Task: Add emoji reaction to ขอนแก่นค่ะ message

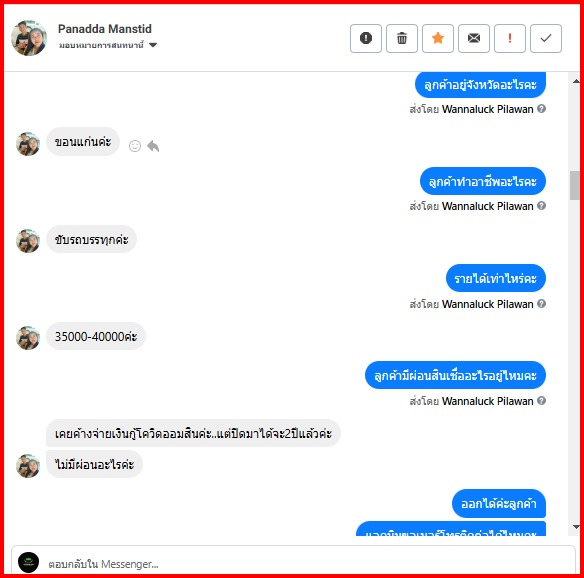Action: tap(135, 146)
